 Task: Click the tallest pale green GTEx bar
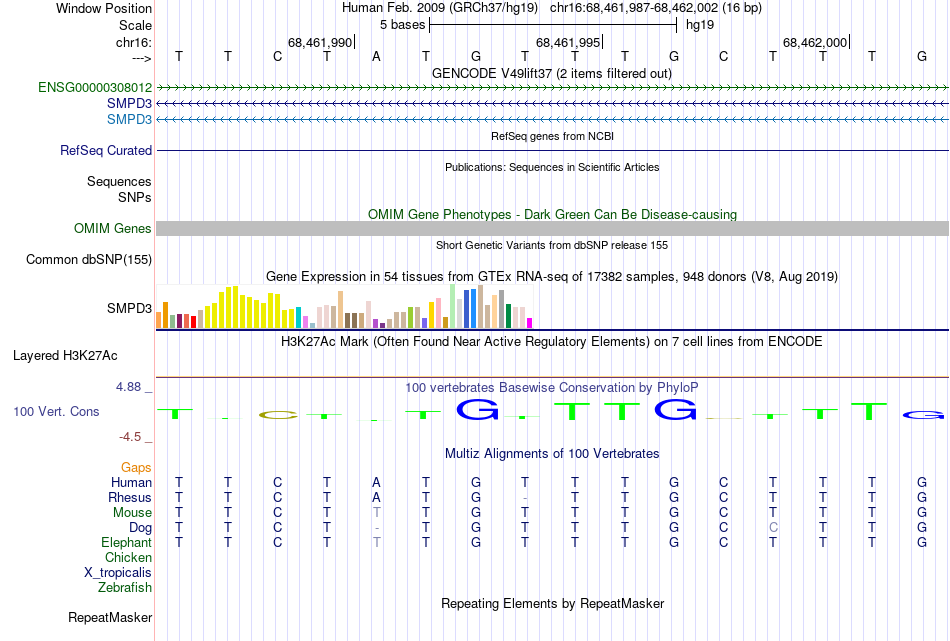453,307
